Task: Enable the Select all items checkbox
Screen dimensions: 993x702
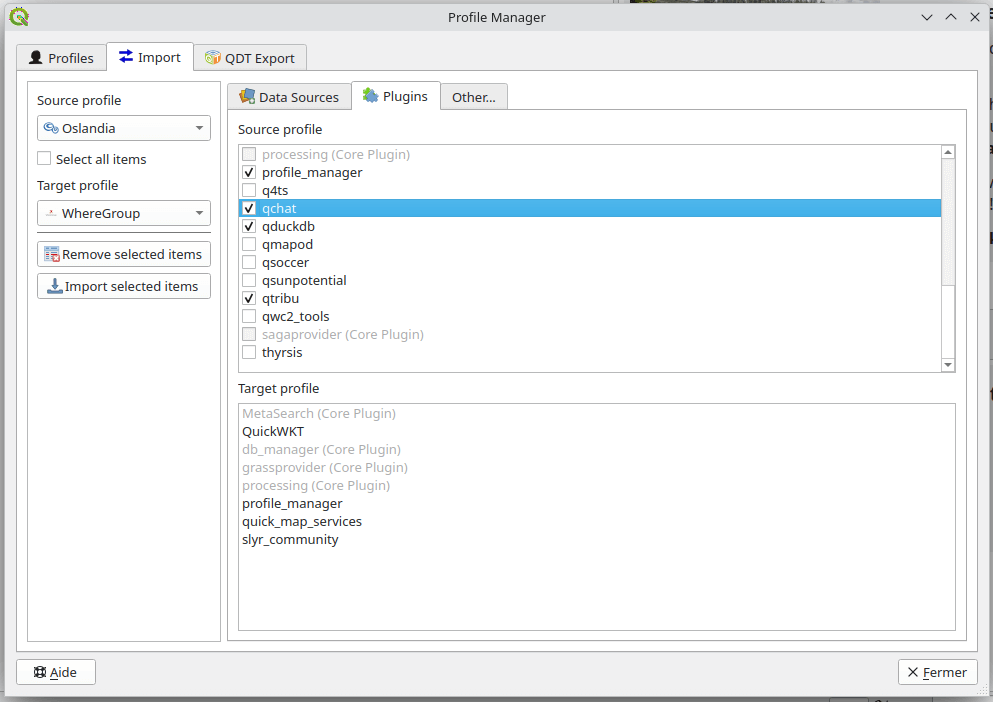Action: (43, 159)
